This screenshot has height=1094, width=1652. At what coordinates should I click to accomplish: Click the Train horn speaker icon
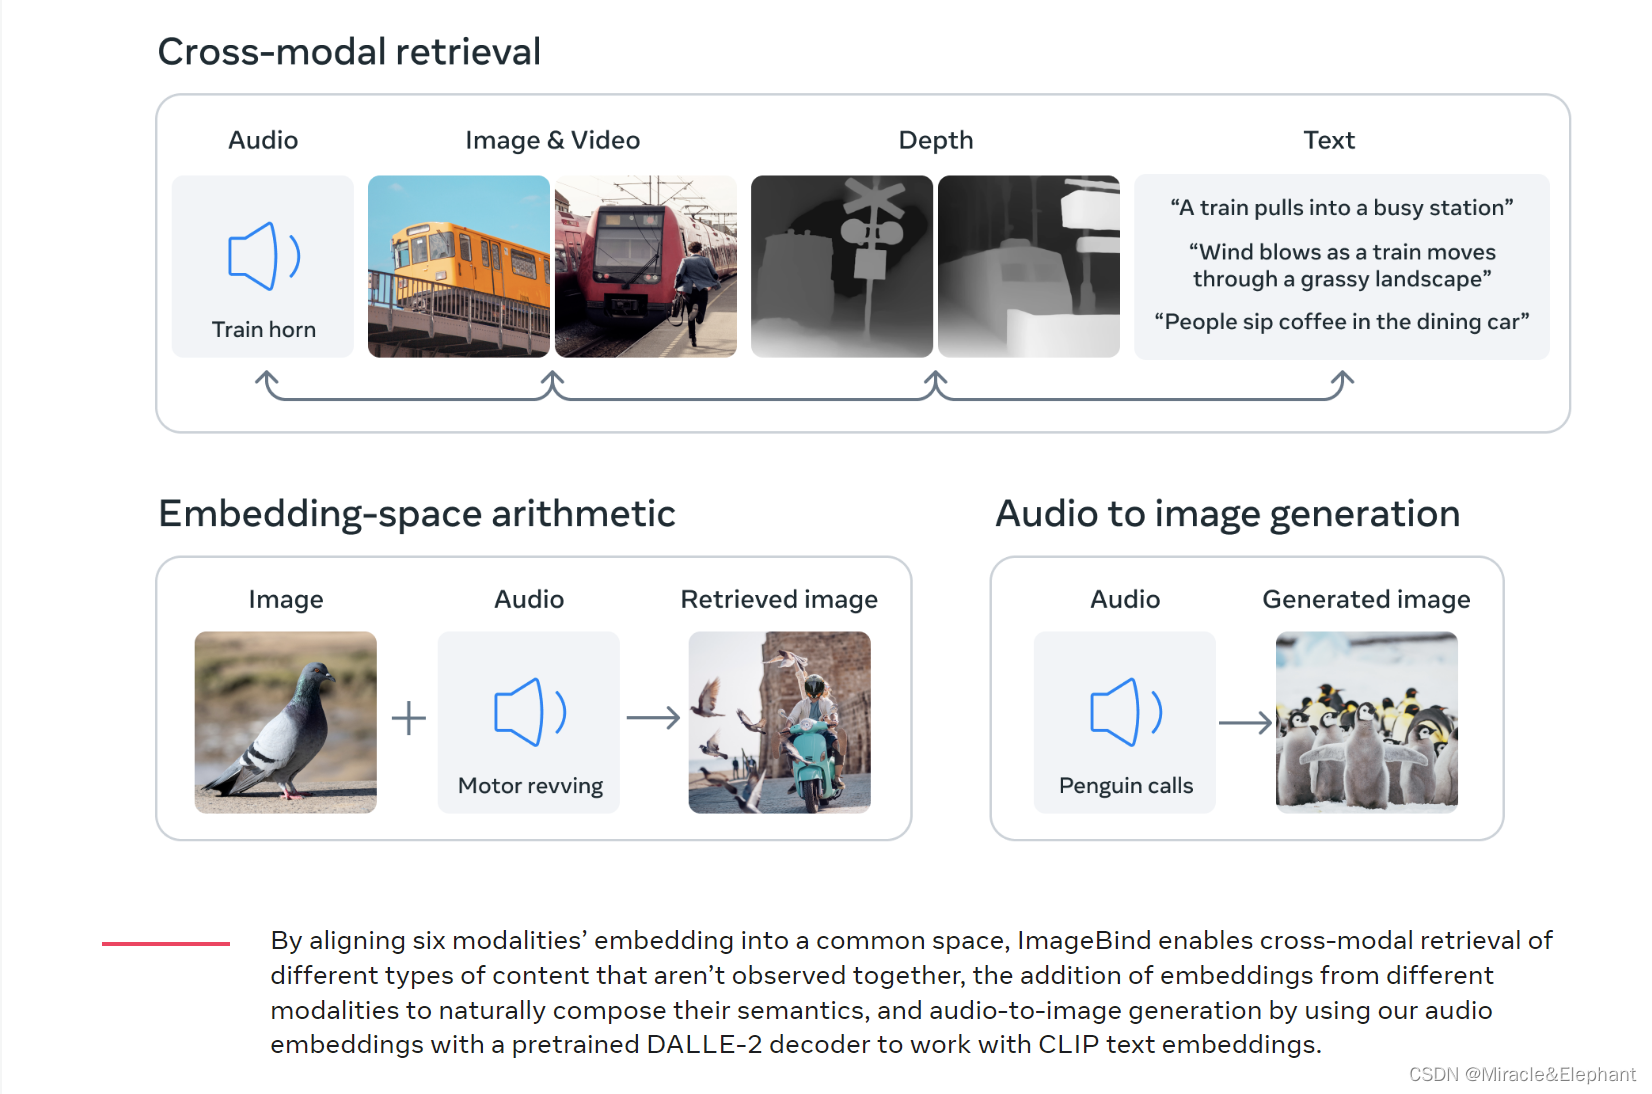pyautogui.click(x=264, y=256)
